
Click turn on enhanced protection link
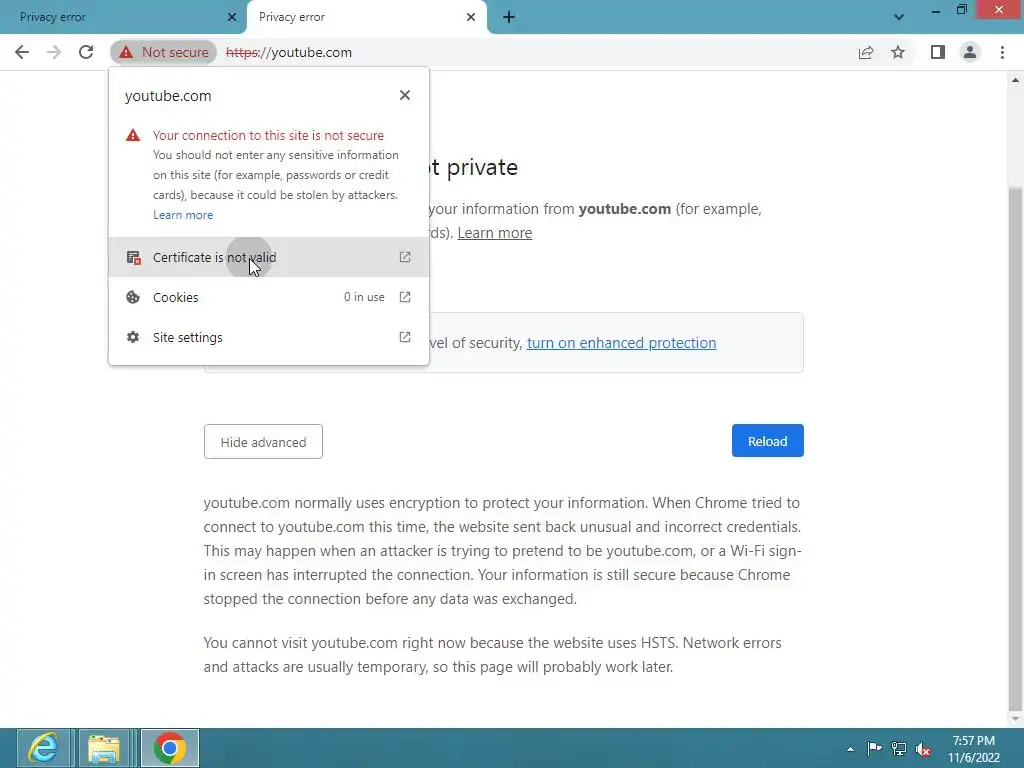pyautogui.click(x=621, y=343)
